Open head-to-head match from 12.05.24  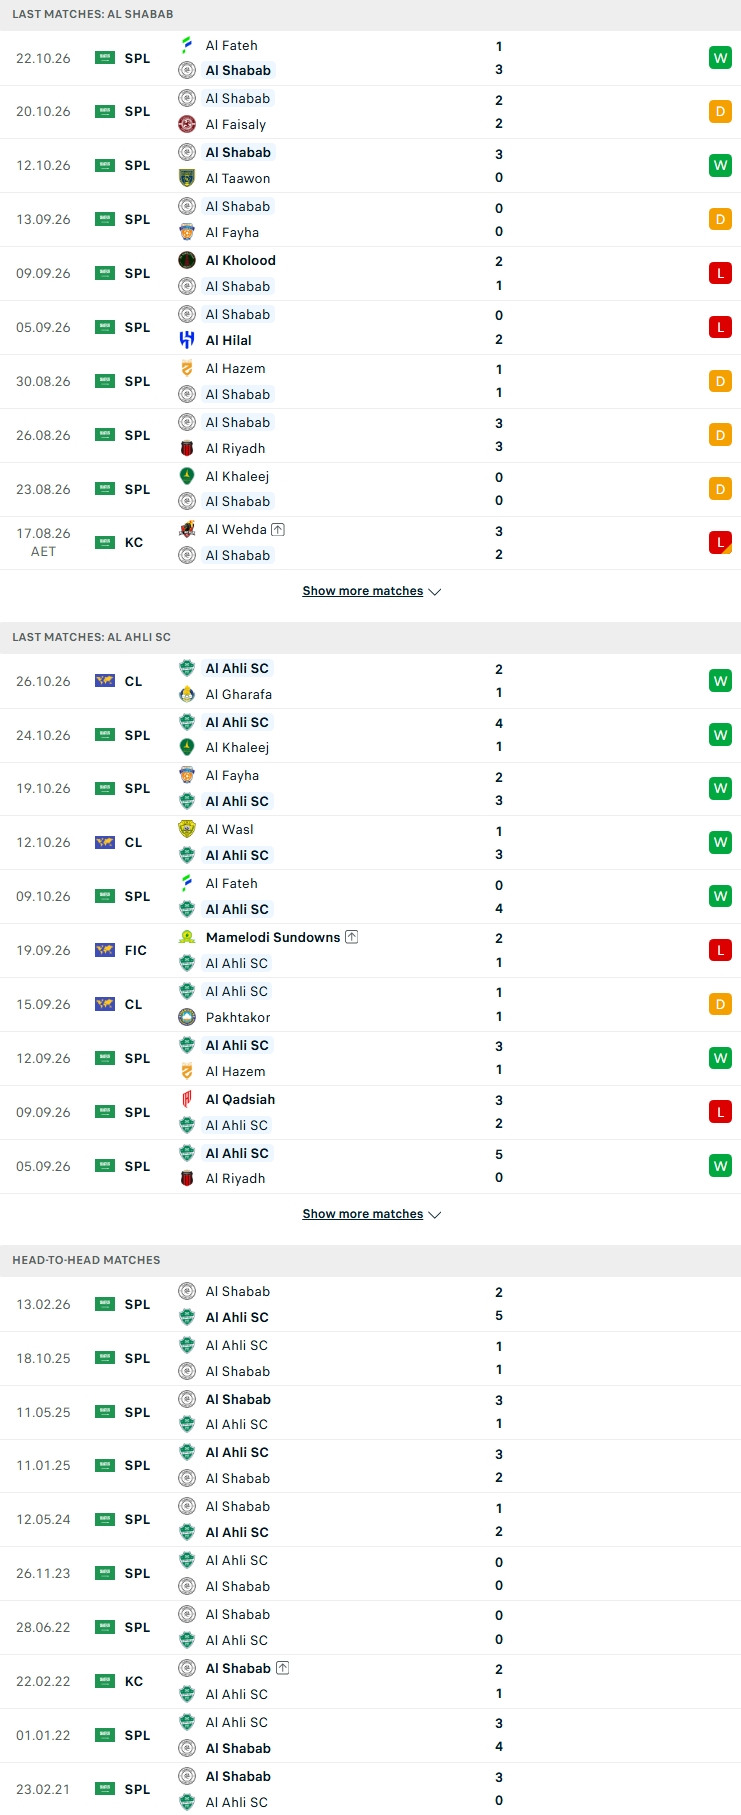pyautogui.click(x=370, y=1519)
